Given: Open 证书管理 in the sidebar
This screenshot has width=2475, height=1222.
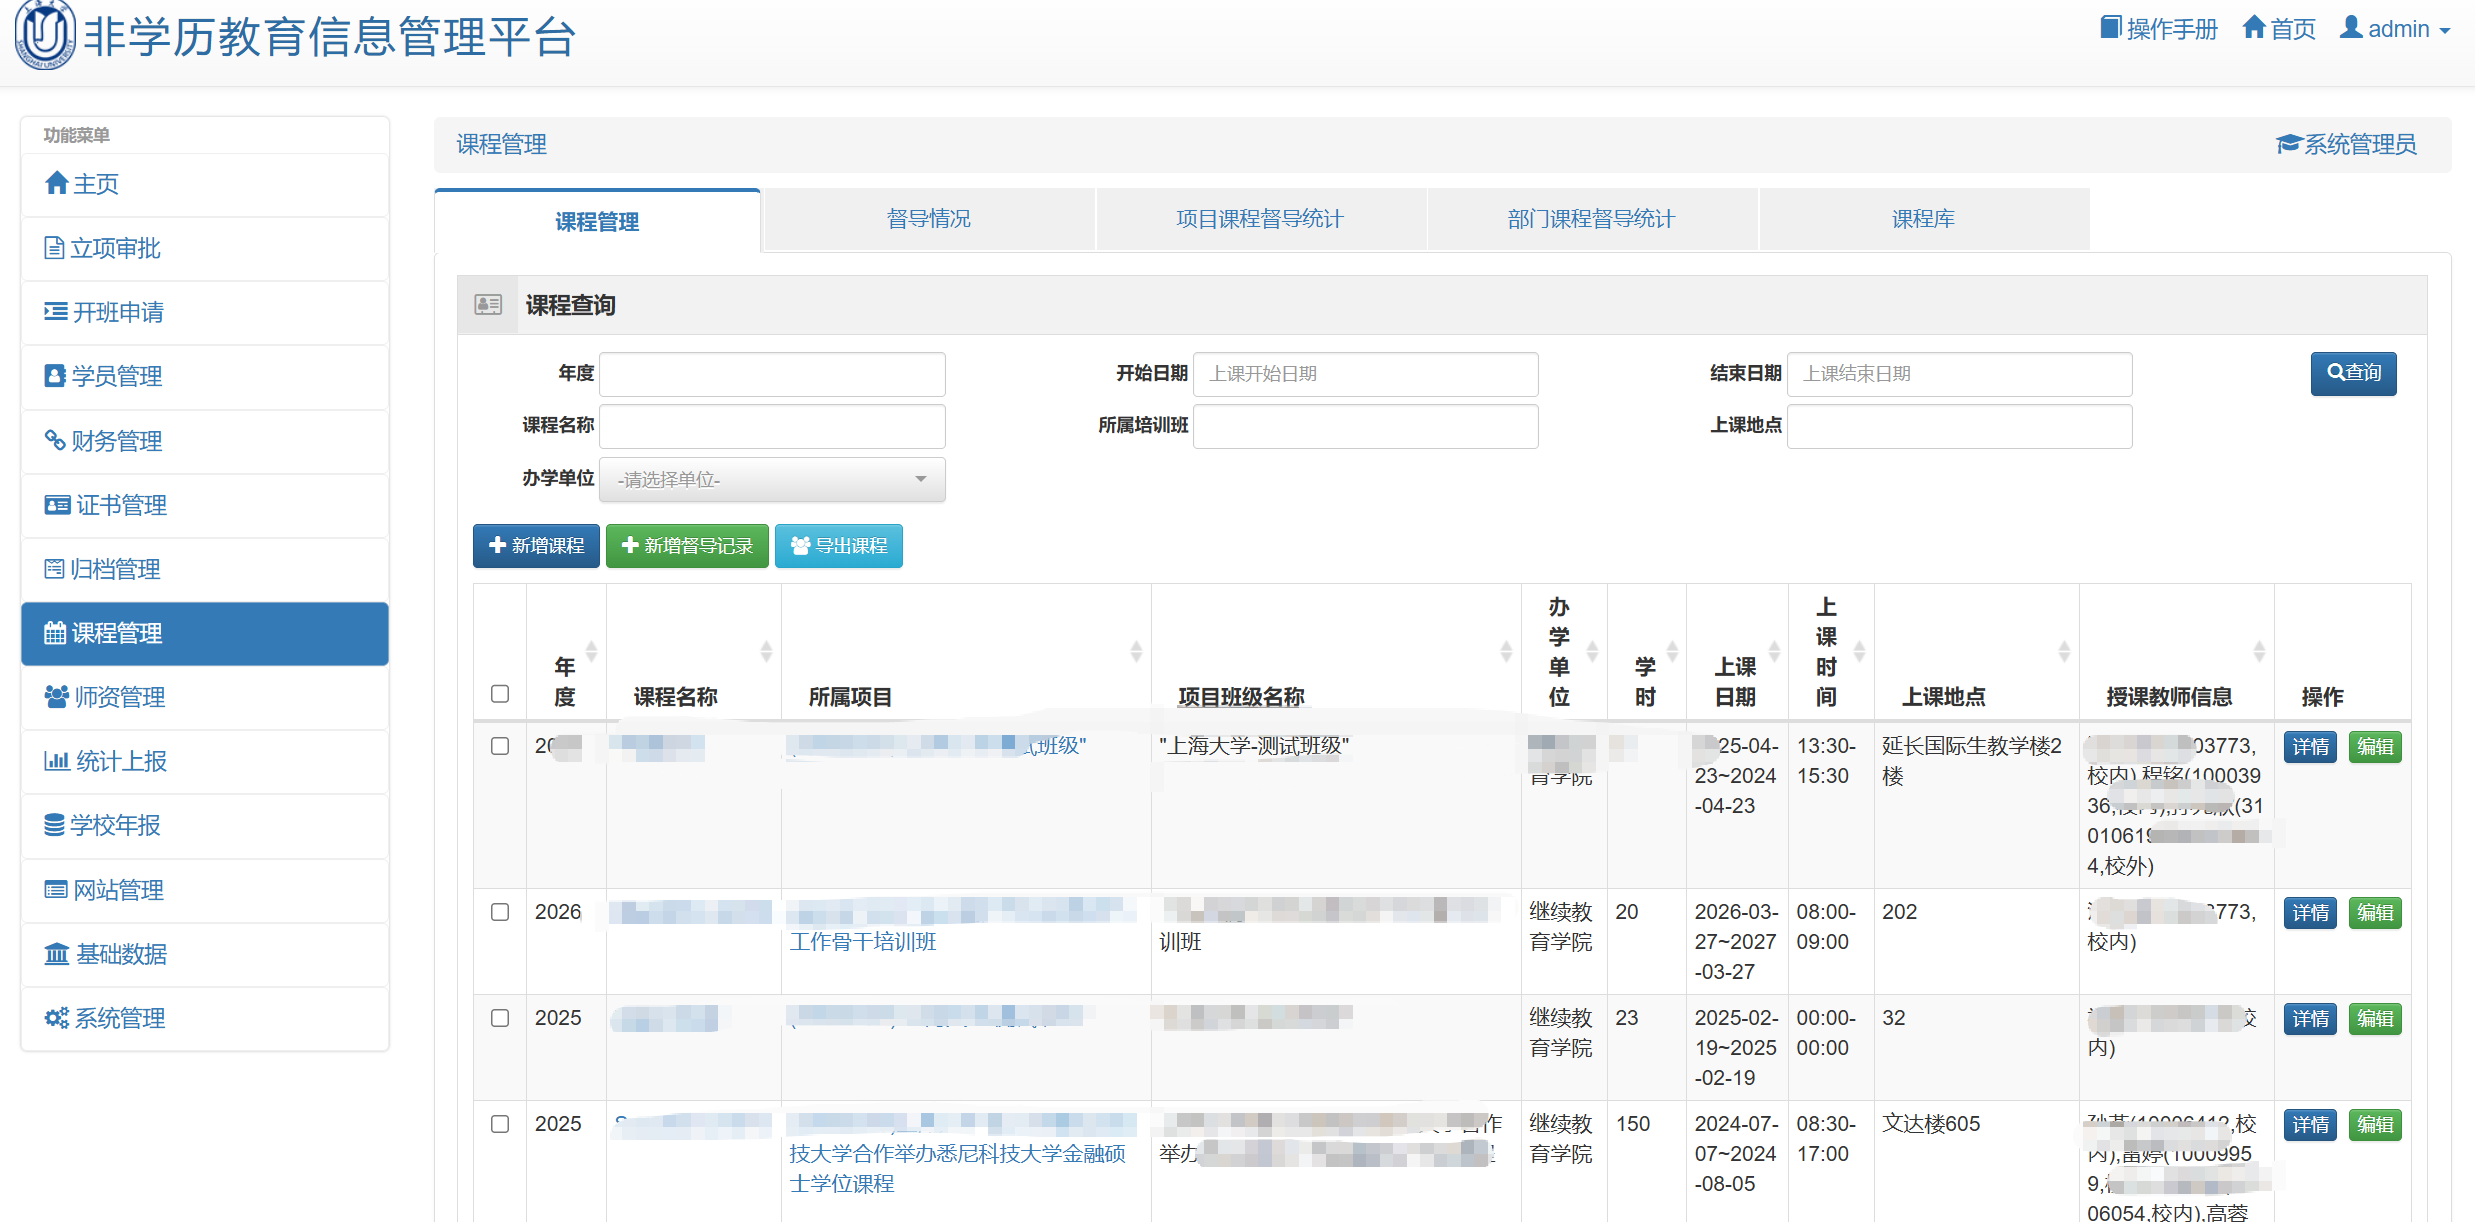Looking at the screenshot, I should (205, 505).
